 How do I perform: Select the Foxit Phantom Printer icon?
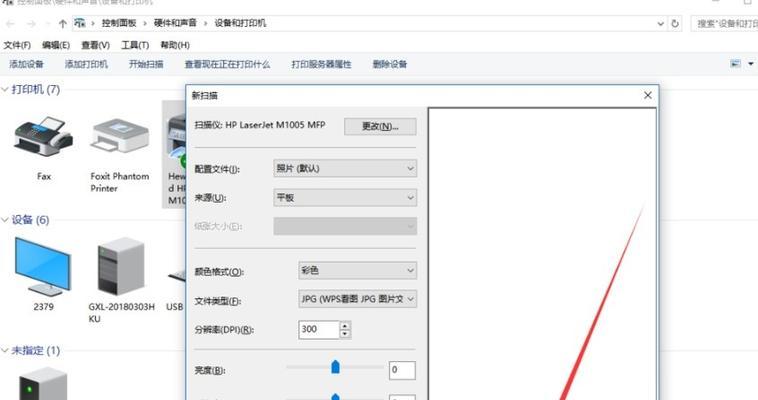pyautogui.click(x=119, y=135)
